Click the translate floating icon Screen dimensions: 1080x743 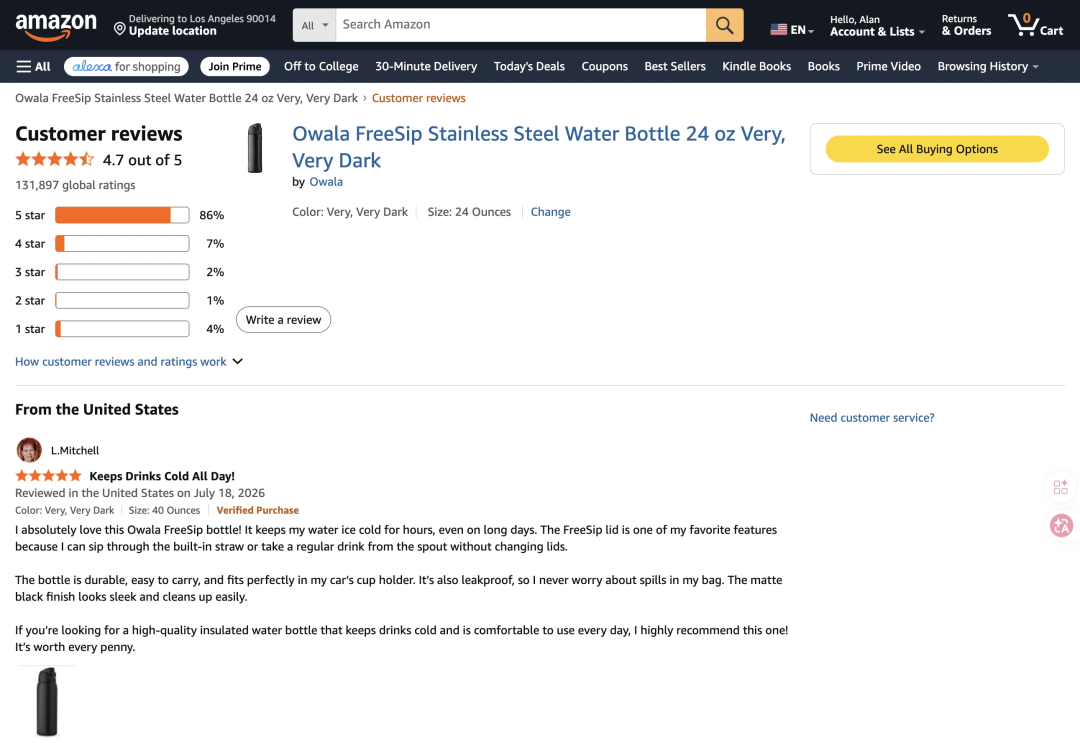pos(1061,525)
